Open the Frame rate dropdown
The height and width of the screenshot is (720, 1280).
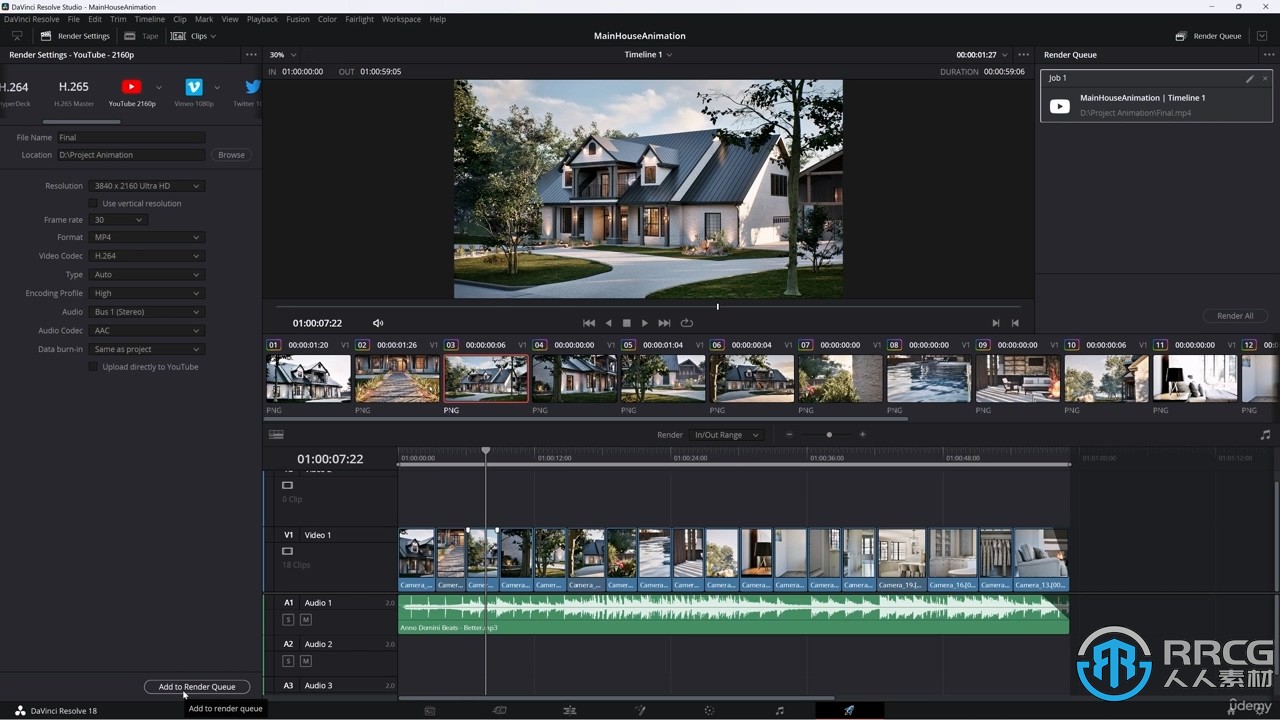pos(118,220)
